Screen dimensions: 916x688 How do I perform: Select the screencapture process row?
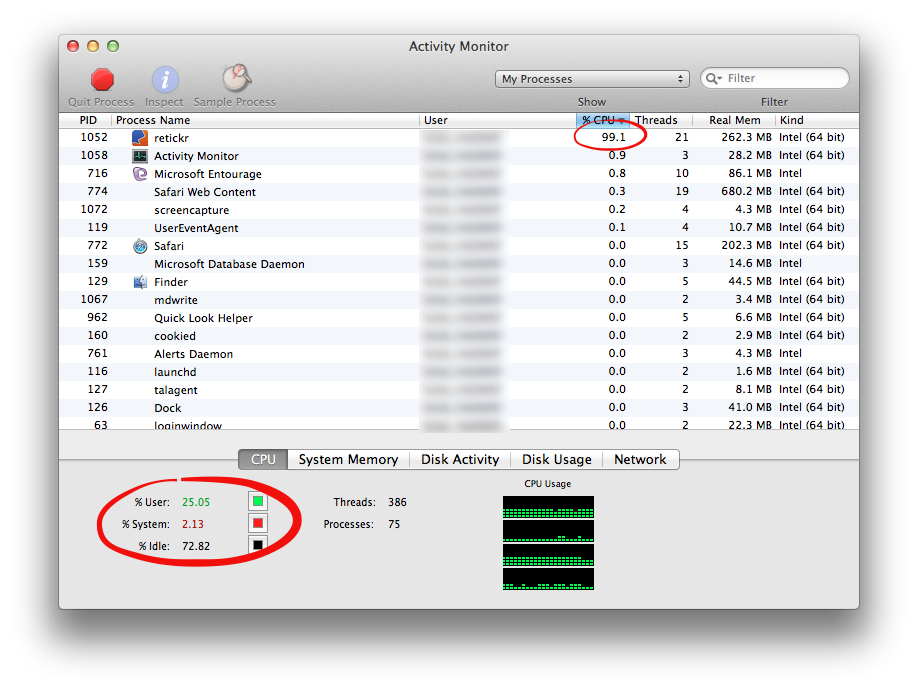click(459, 210)
